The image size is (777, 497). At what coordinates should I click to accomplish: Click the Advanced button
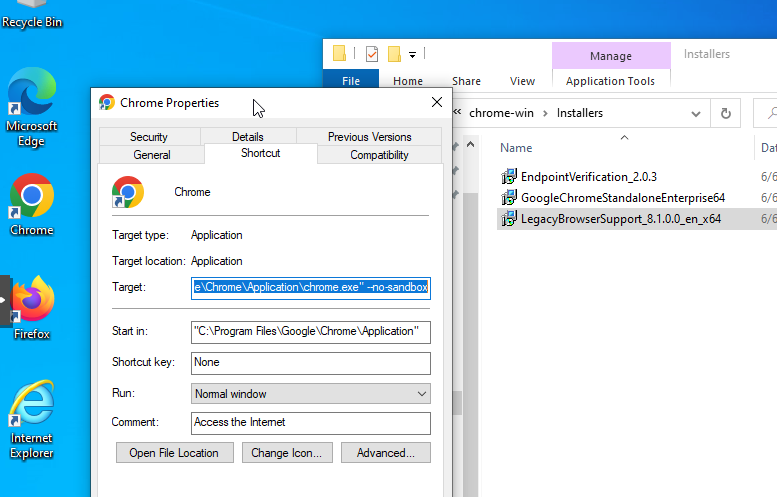pos(386,453)
